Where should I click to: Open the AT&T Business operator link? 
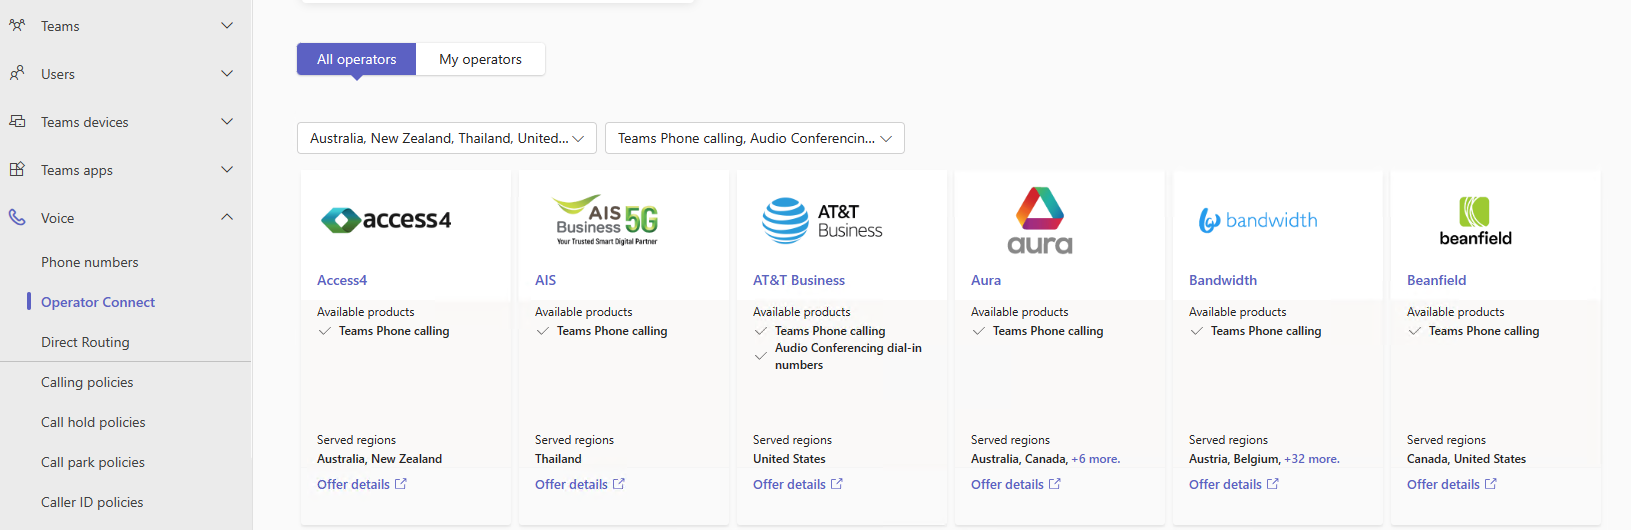[x=799, y=280]
